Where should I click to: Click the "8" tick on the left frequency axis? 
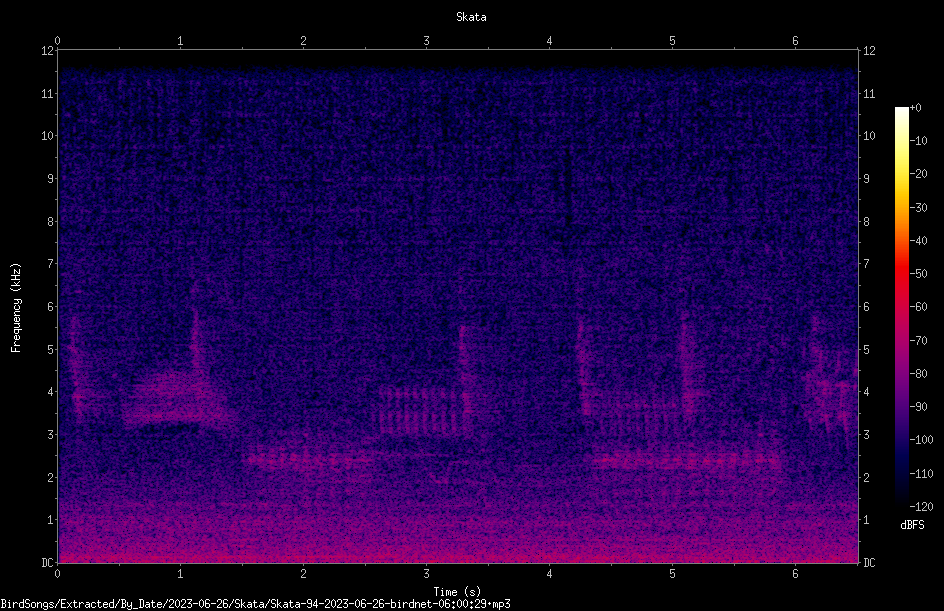(50, 222)
